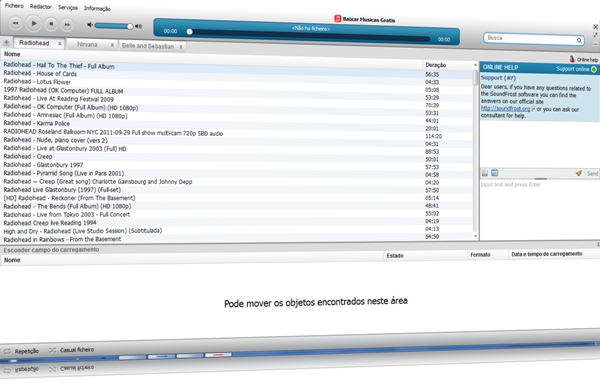Switch to the Nirvana tab
The image size is (600, 387).
pyautogui.click(x=87, y=44)
